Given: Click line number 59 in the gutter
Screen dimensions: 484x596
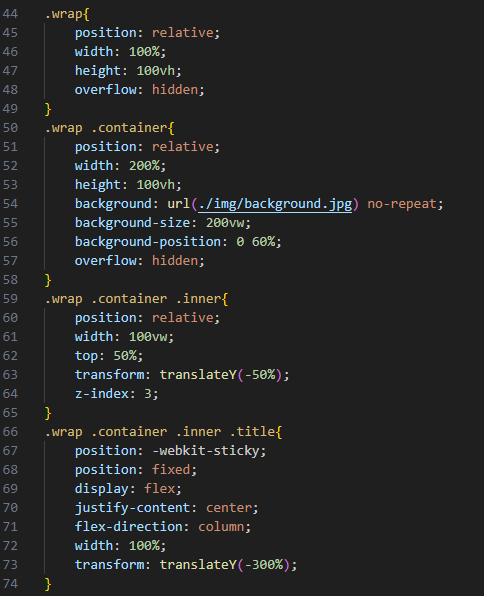Looking at the screenshot, I should click(10, 299).
